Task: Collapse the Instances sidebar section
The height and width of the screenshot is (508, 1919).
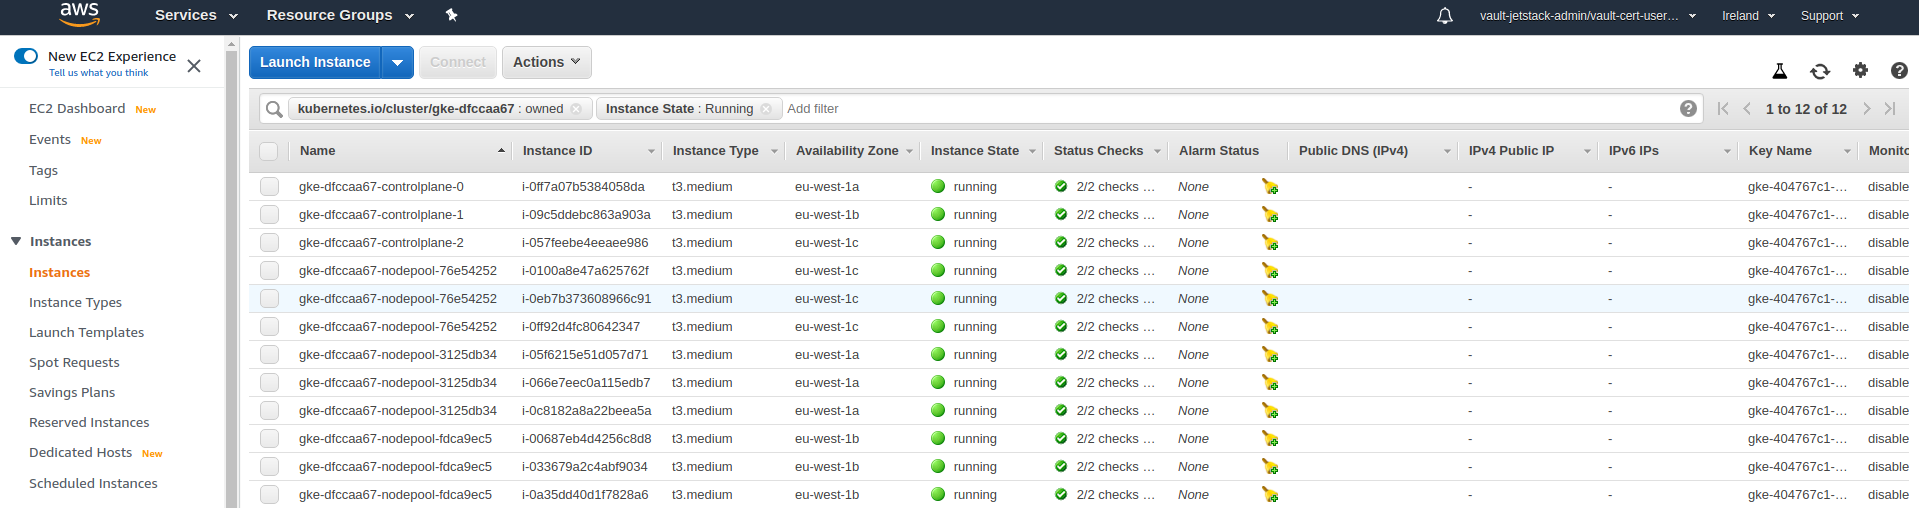Action: (16, 241)
